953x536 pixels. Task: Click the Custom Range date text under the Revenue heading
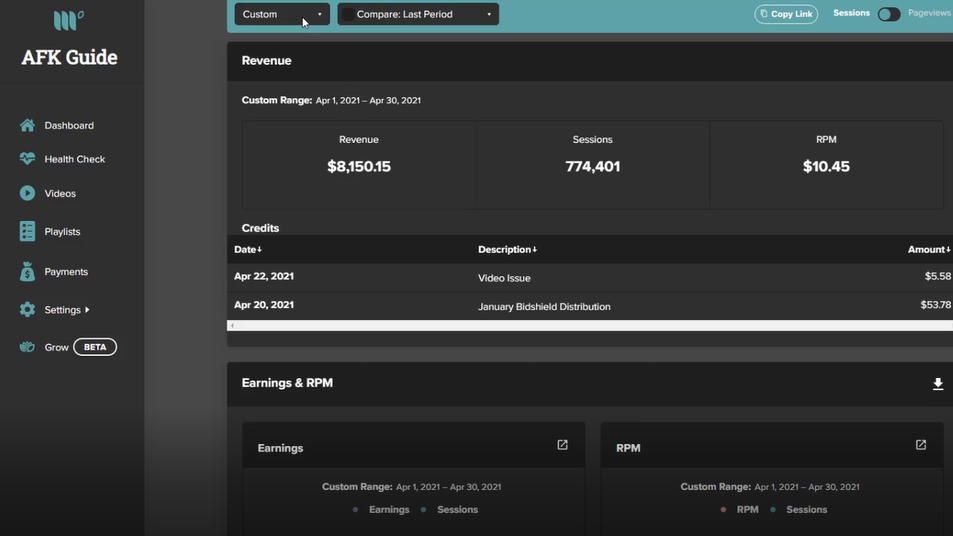click(x=331, y=100)
